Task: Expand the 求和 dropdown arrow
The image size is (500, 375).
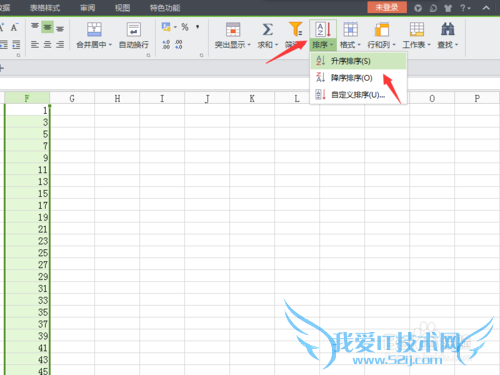Action: pyautogui.click(x=276, y=45)
